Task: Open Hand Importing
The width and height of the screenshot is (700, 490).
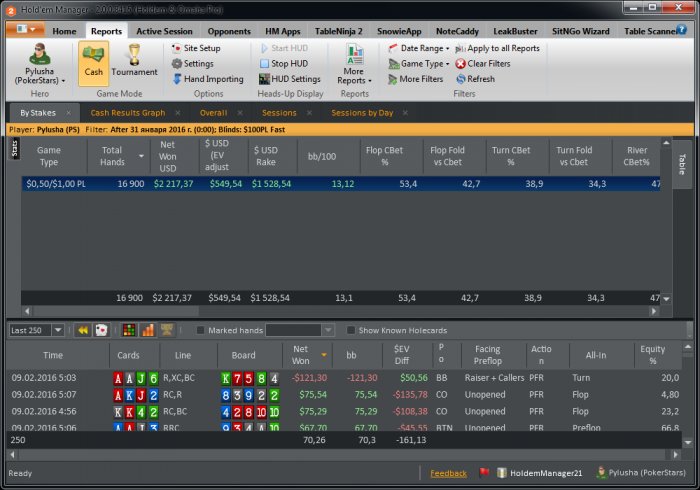Action: pyautogui.click(x=208, y=79)
